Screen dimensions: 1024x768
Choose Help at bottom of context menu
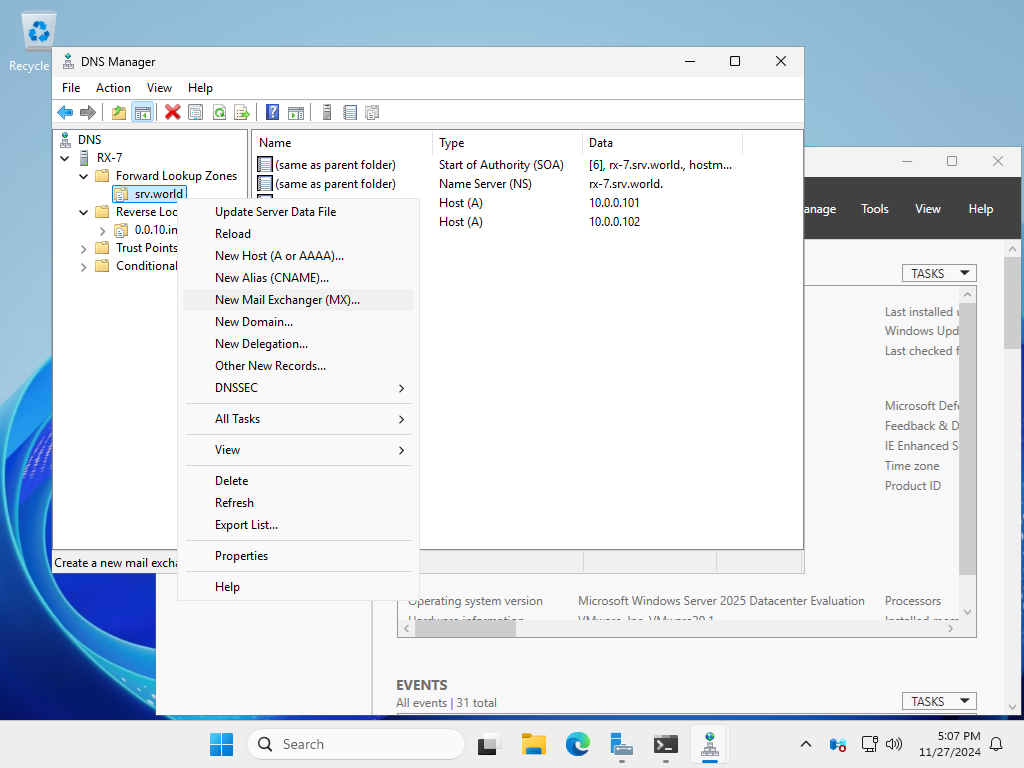click(x=298, y=587)
